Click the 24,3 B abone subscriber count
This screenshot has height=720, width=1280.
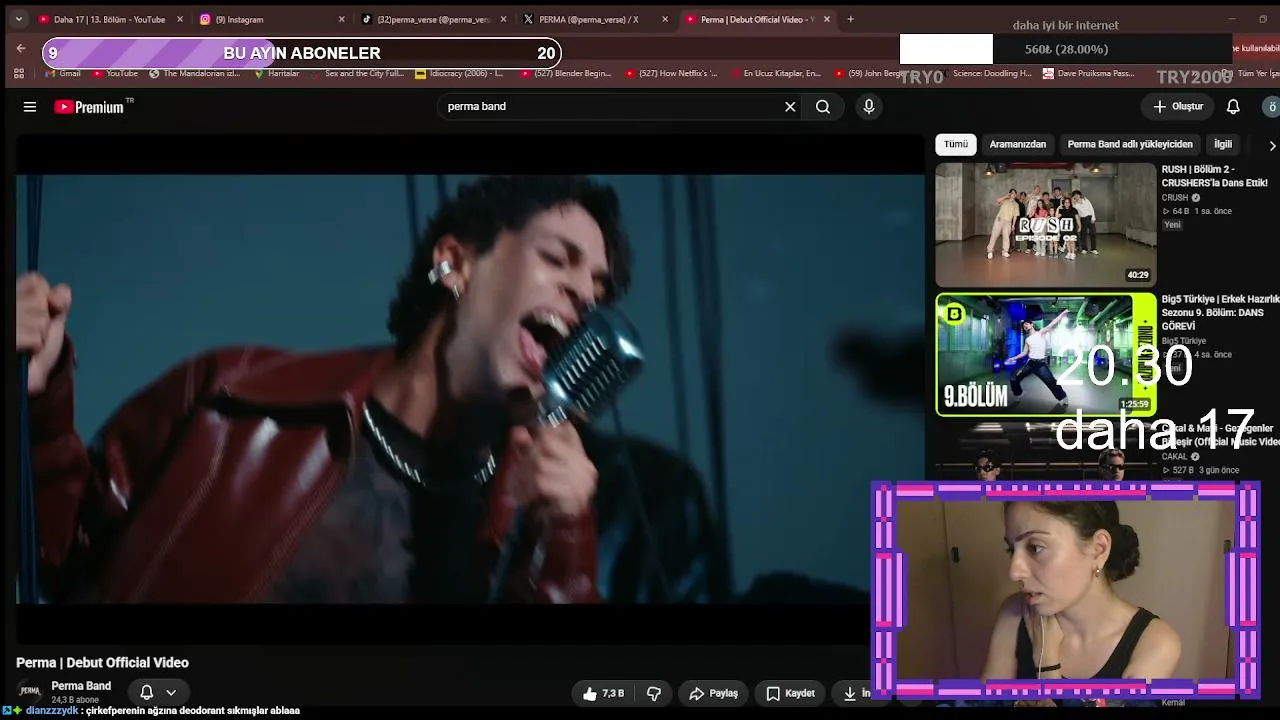coord(74,700)
